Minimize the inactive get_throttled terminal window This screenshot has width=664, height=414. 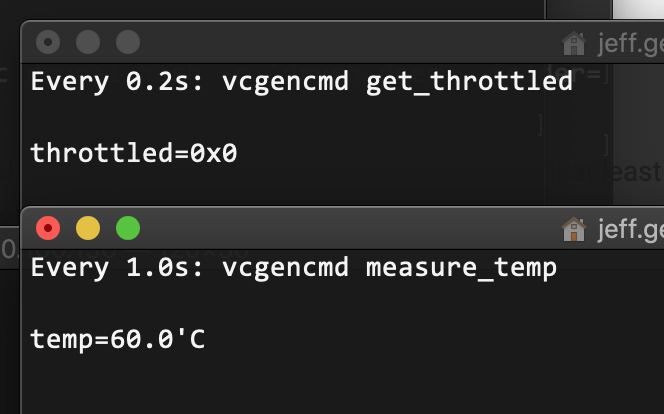[88, 42]
